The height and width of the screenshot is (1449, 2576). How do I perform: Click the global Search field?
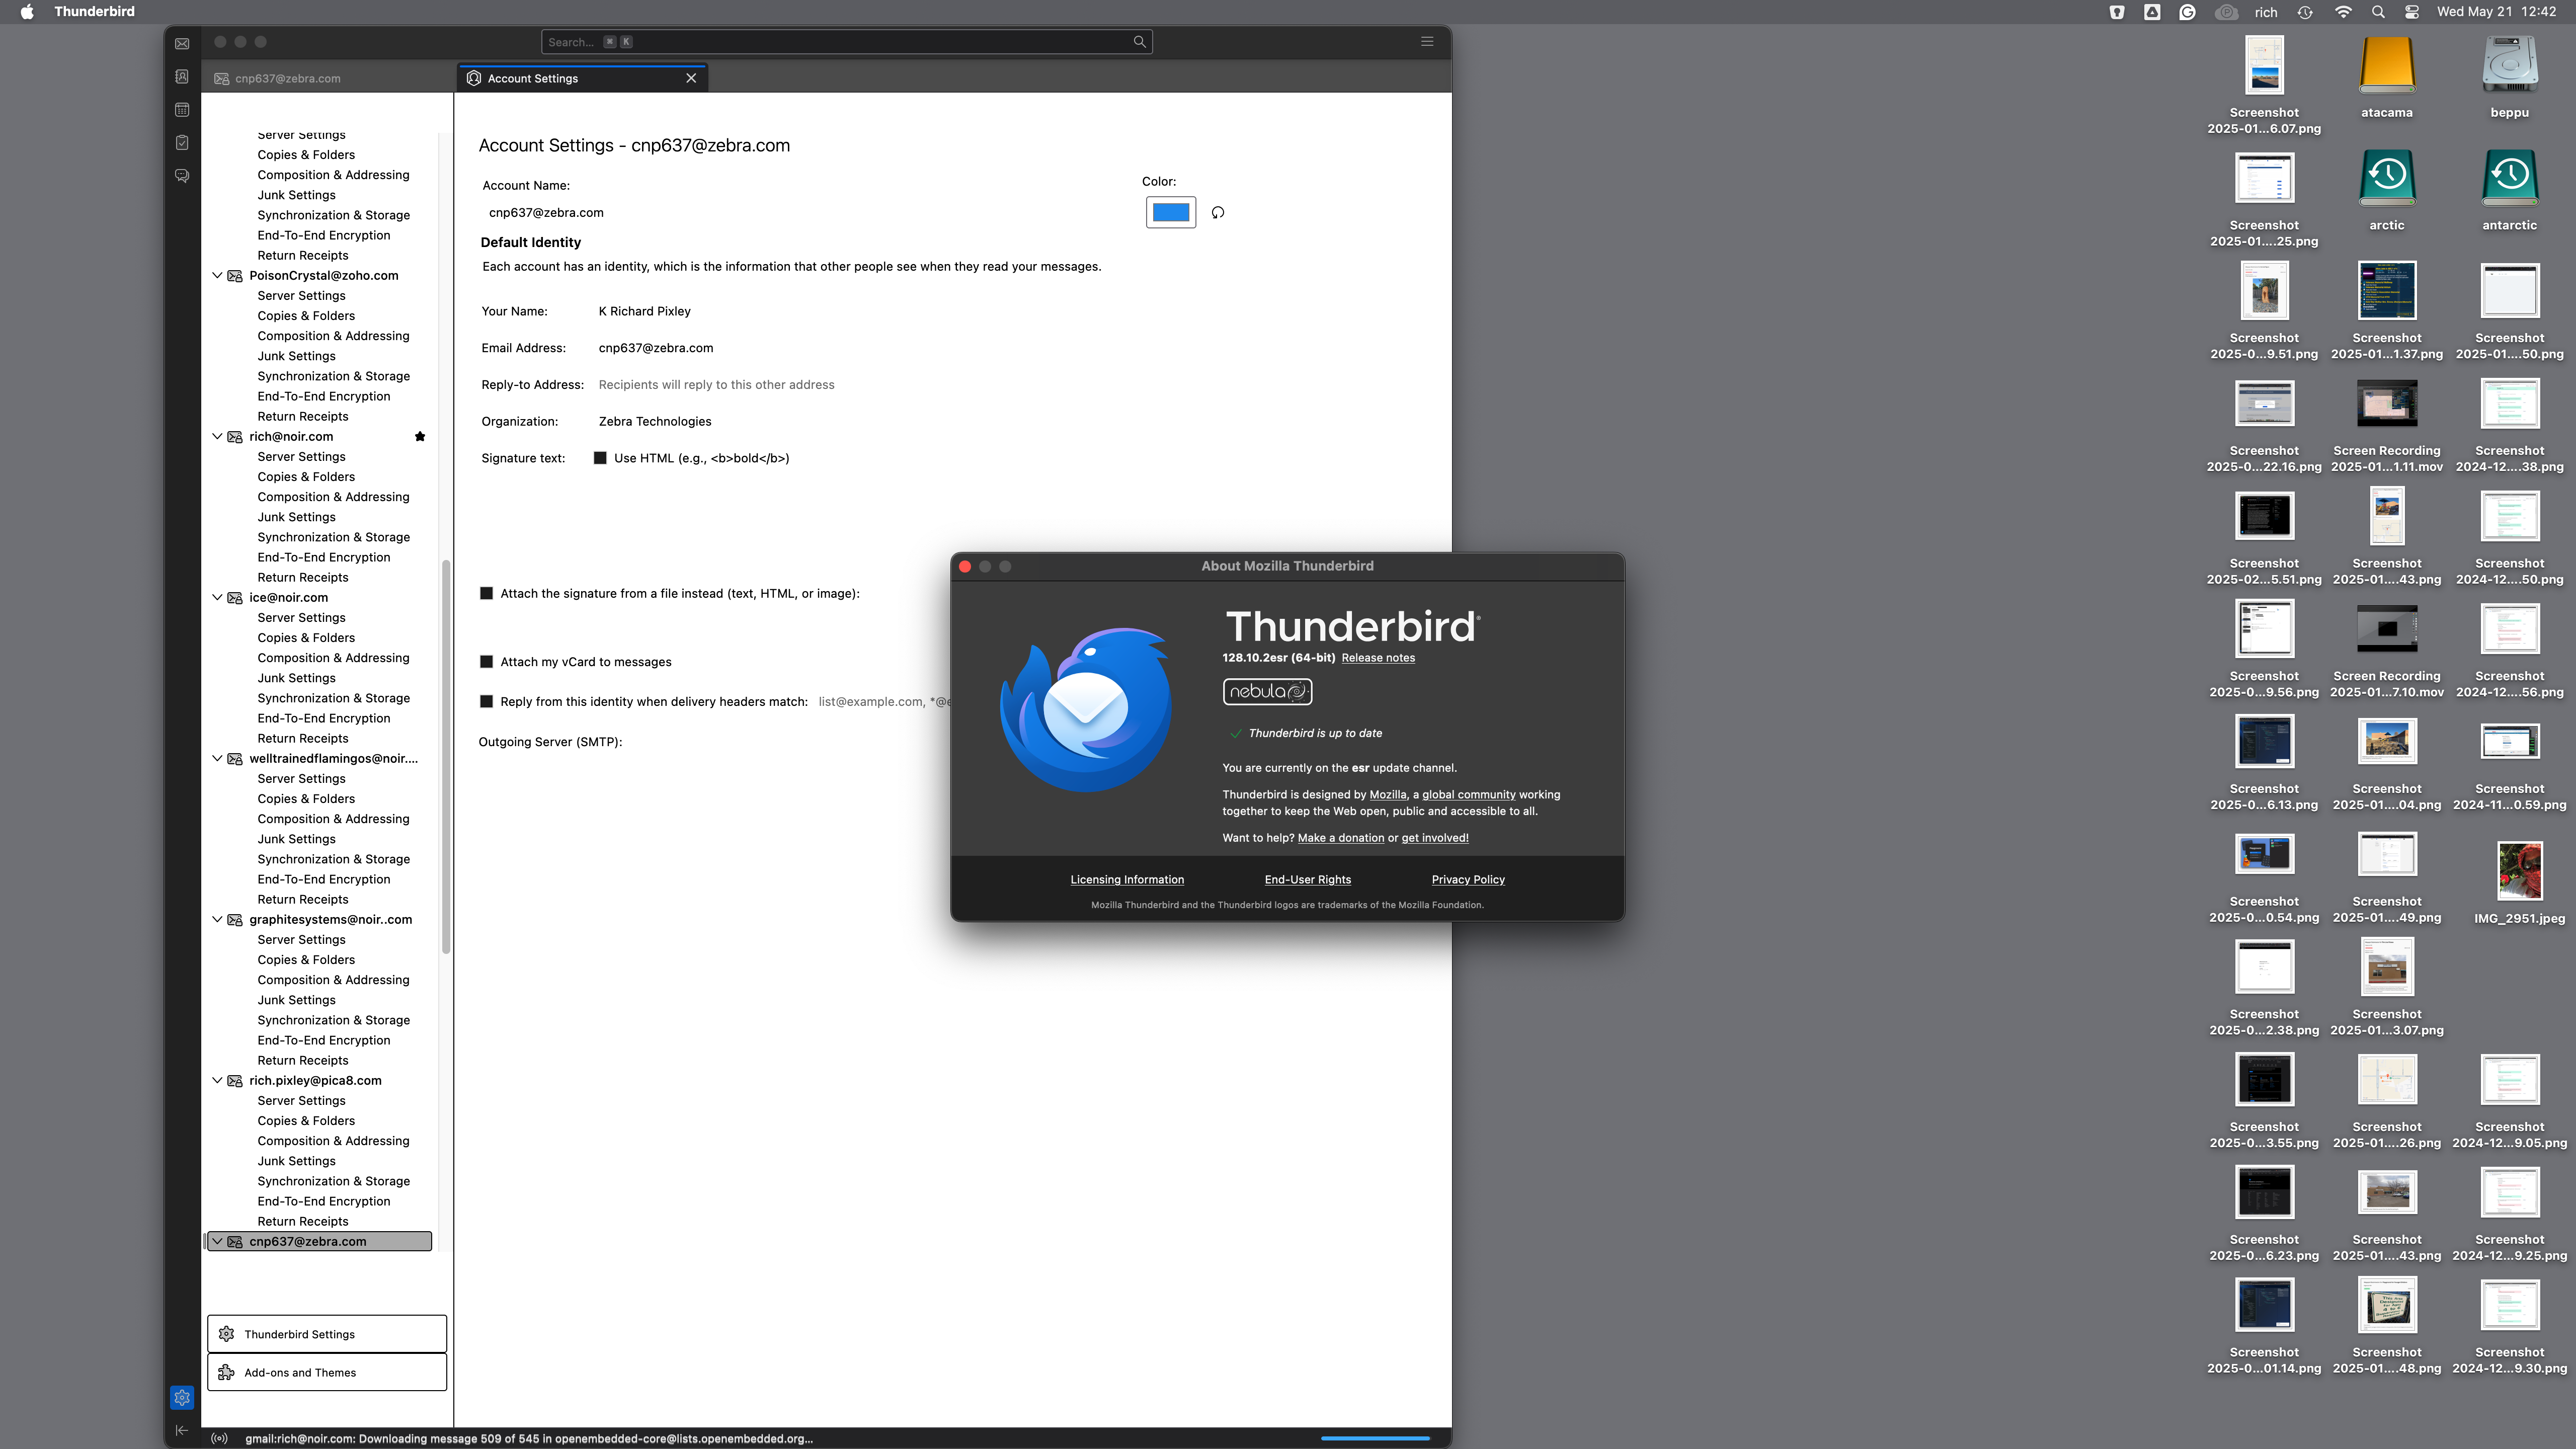coord(846,42)
